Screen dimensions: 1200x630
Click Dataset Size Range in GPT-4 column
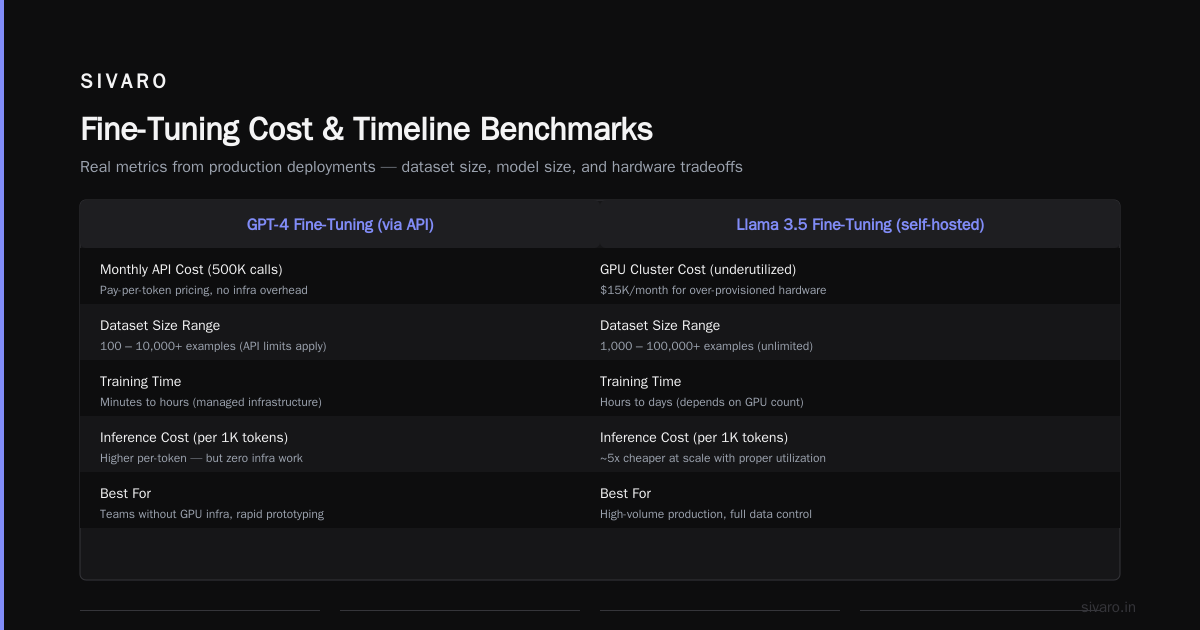pos(160,325)
